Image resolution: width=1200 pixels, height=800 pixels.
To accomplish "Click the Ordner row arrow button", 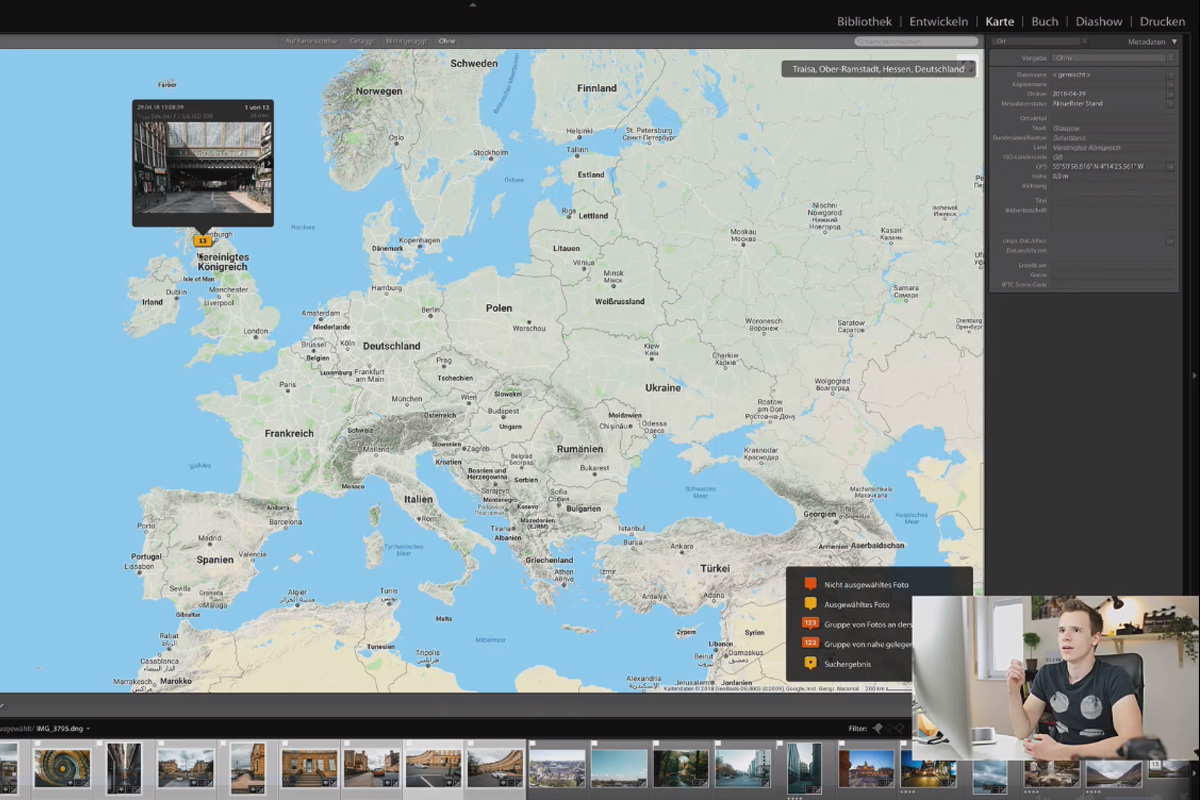I will pyautogui.click(x=1171, y=94).
